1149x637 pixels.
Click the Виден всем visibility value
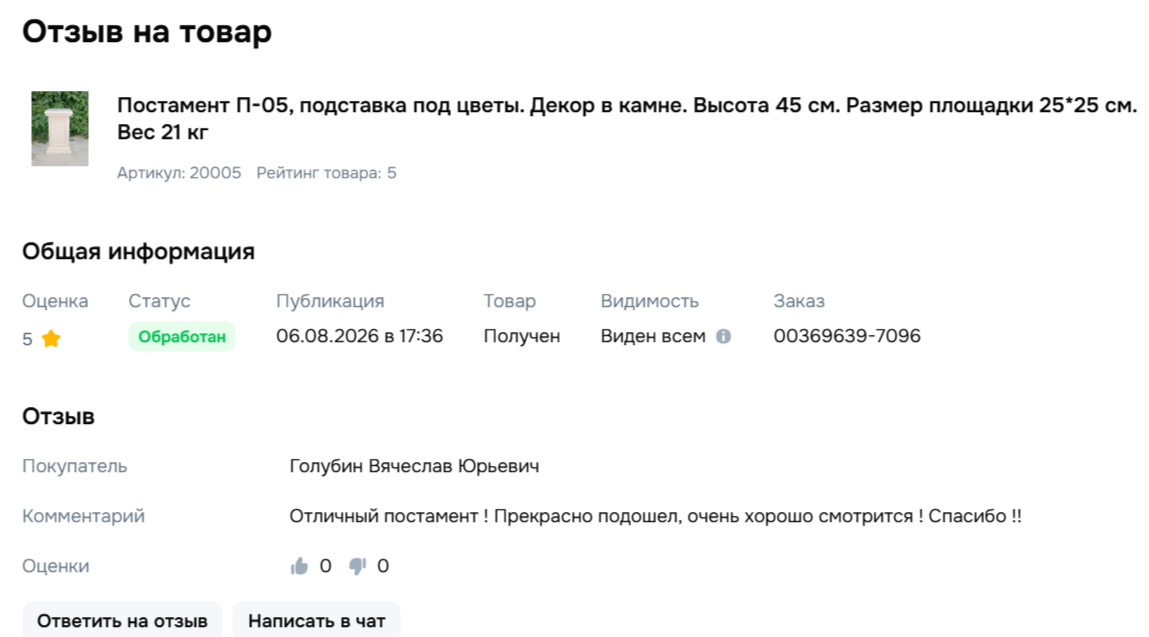pos(653,336)
